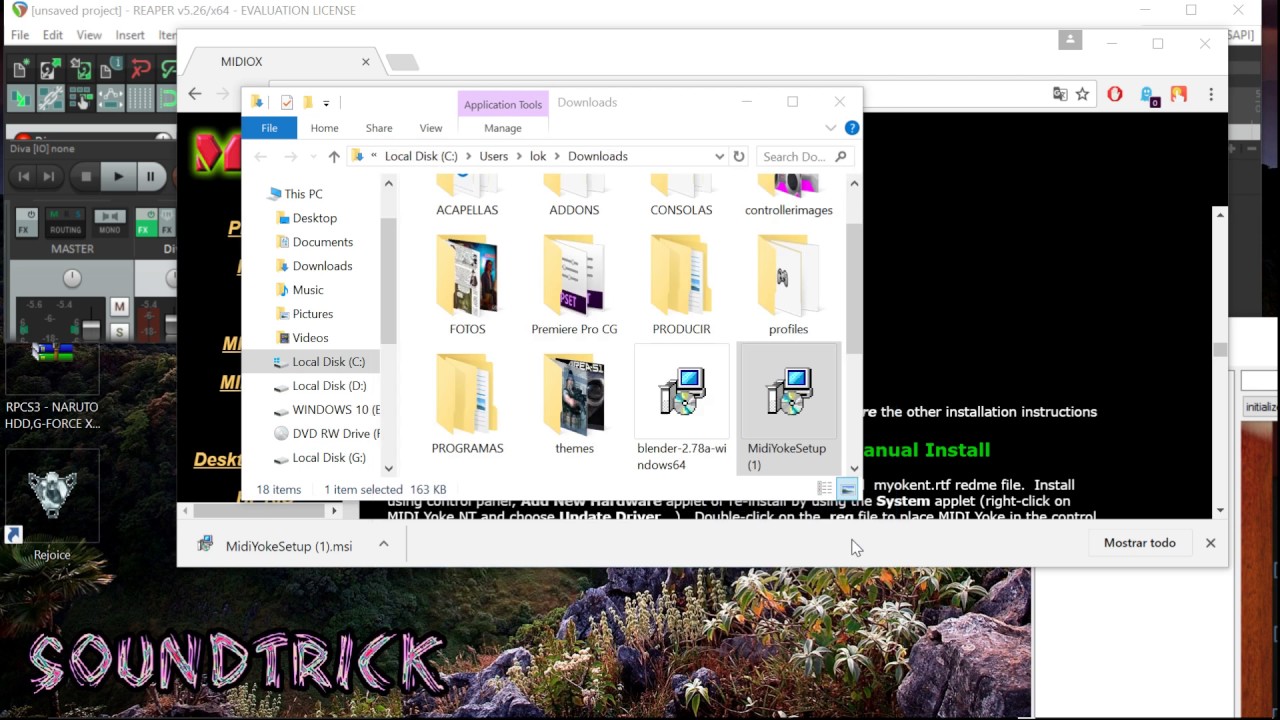Click the Mostrar todo downloads button
Screen dimensions: 1280x720
pyautogui.click(x=1139, y=543)
